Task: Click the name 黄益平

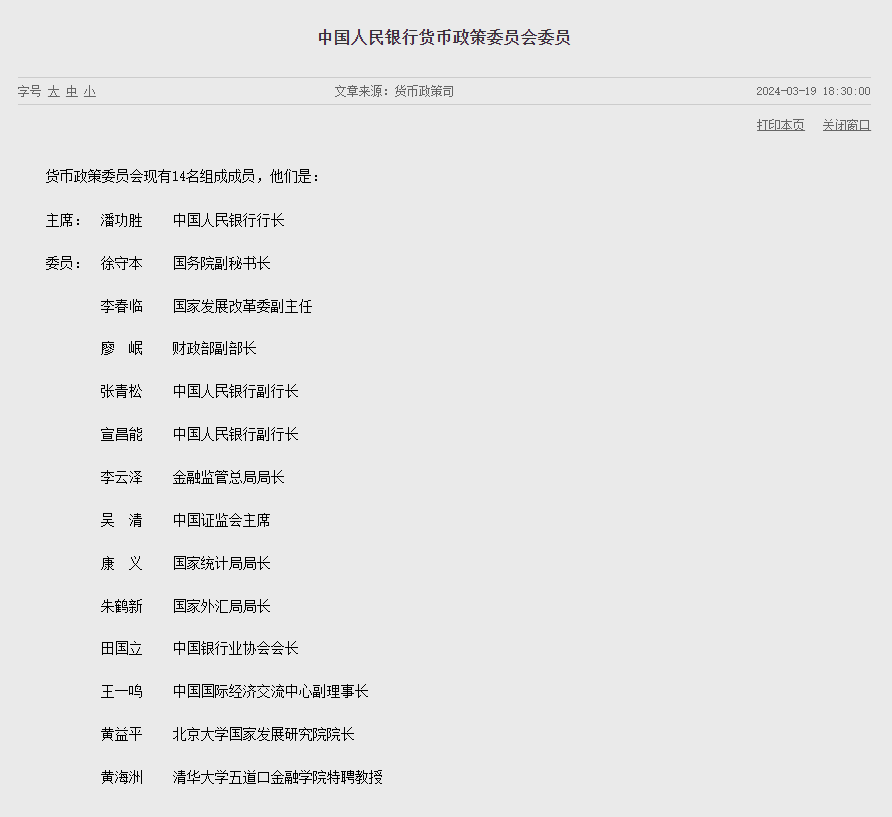Action: point(121,735)
